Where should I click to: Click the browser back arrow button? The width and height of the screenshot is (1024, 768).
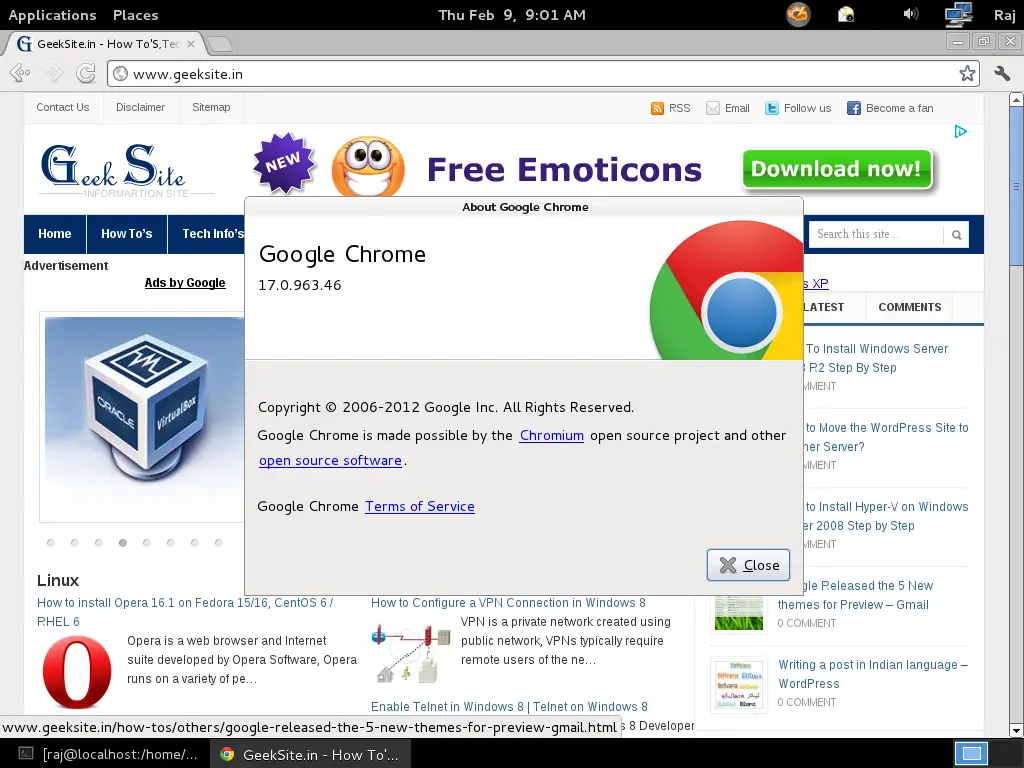20,73
